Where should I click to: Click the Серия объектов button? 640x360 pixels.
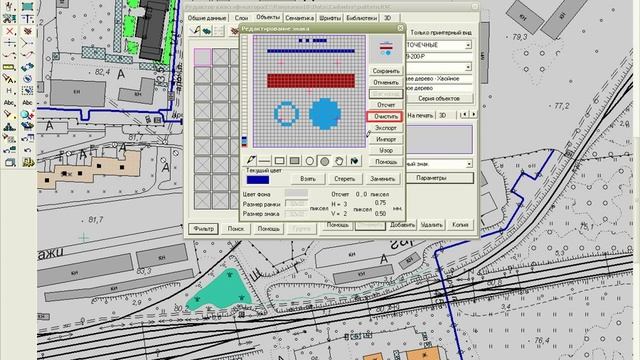[439, 98]
